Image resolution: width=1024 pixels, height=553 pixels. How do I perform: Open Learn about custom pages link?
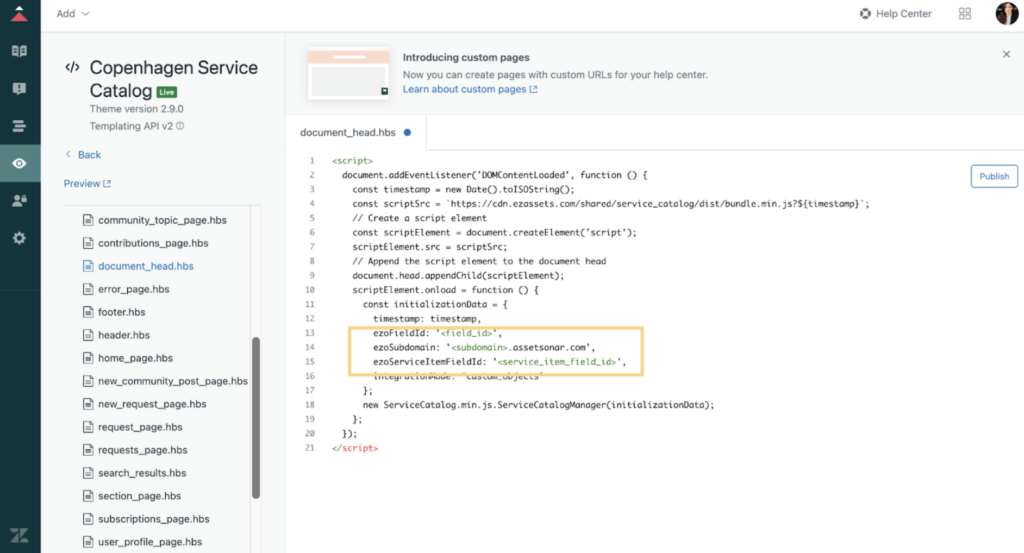470,89
